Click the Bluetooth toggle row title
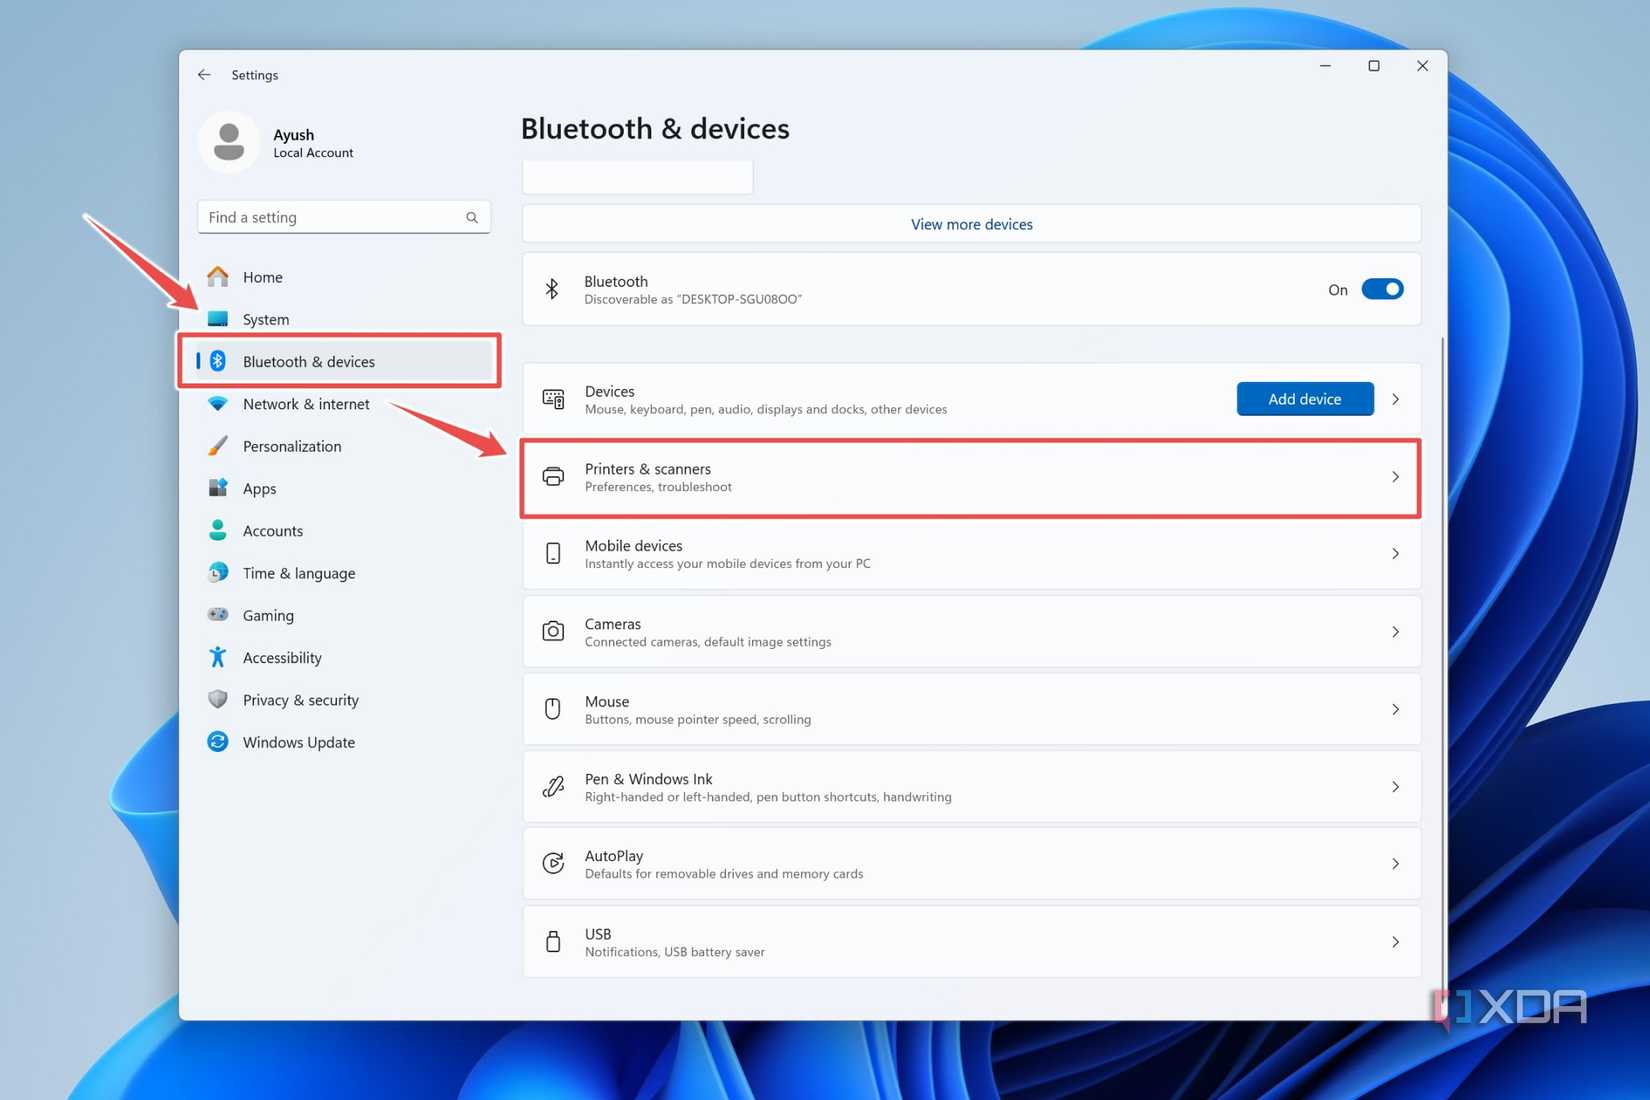This screenshot has height=1100, width=1650. 615,282
